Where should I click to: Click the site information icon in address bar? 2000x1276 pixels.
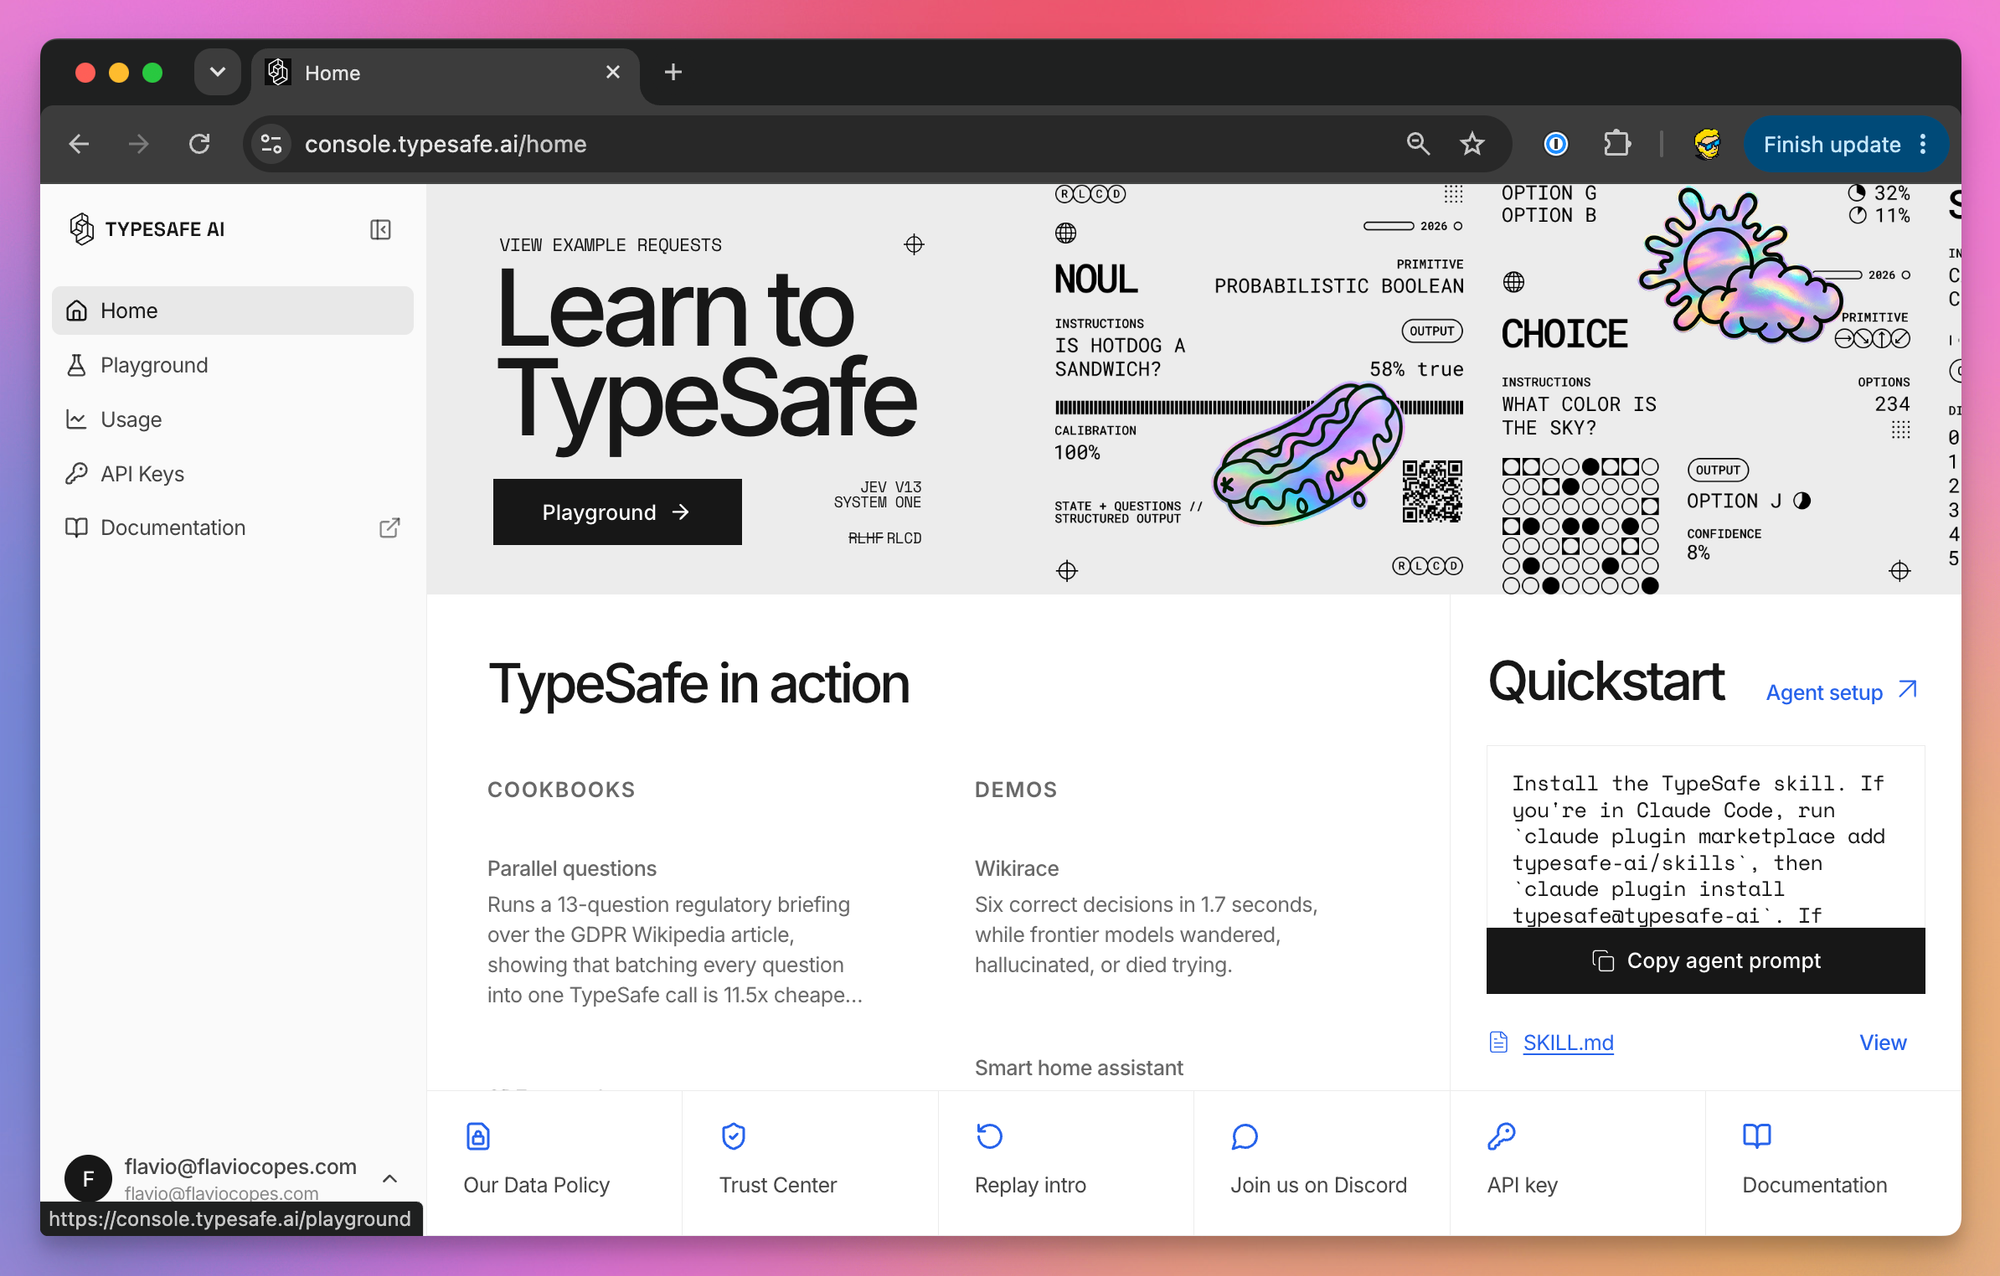coord(271,144)
